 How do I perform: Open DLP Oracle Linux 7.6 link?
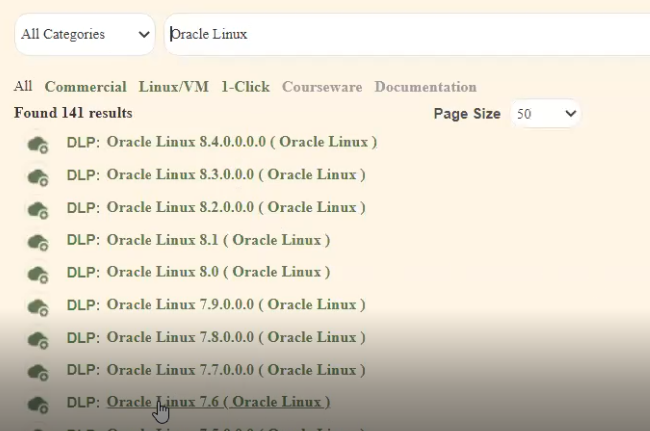(x=218, y=402)
